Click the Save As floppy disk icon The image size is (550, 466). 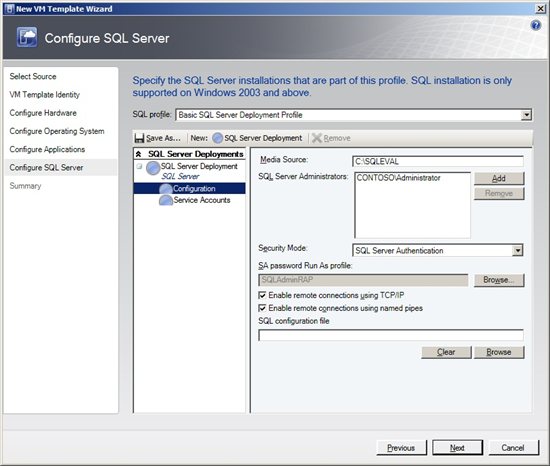(x=139, y=138)
